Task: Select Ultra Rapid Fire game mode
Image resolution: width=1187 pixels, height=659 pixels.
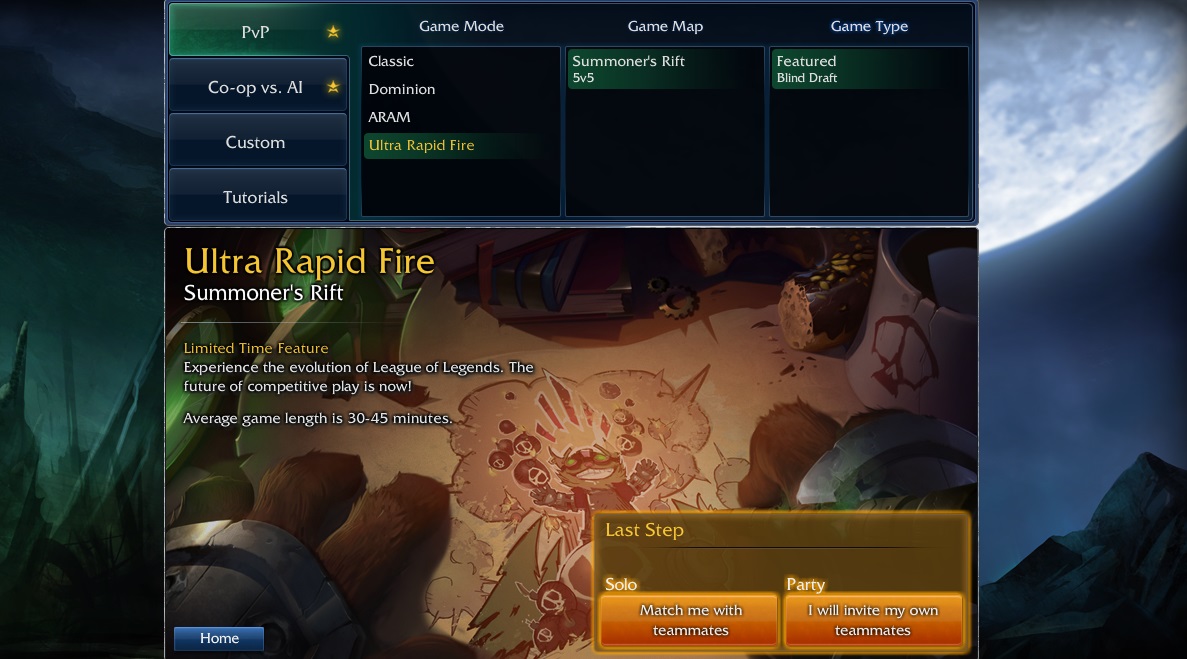Action: 460,145
